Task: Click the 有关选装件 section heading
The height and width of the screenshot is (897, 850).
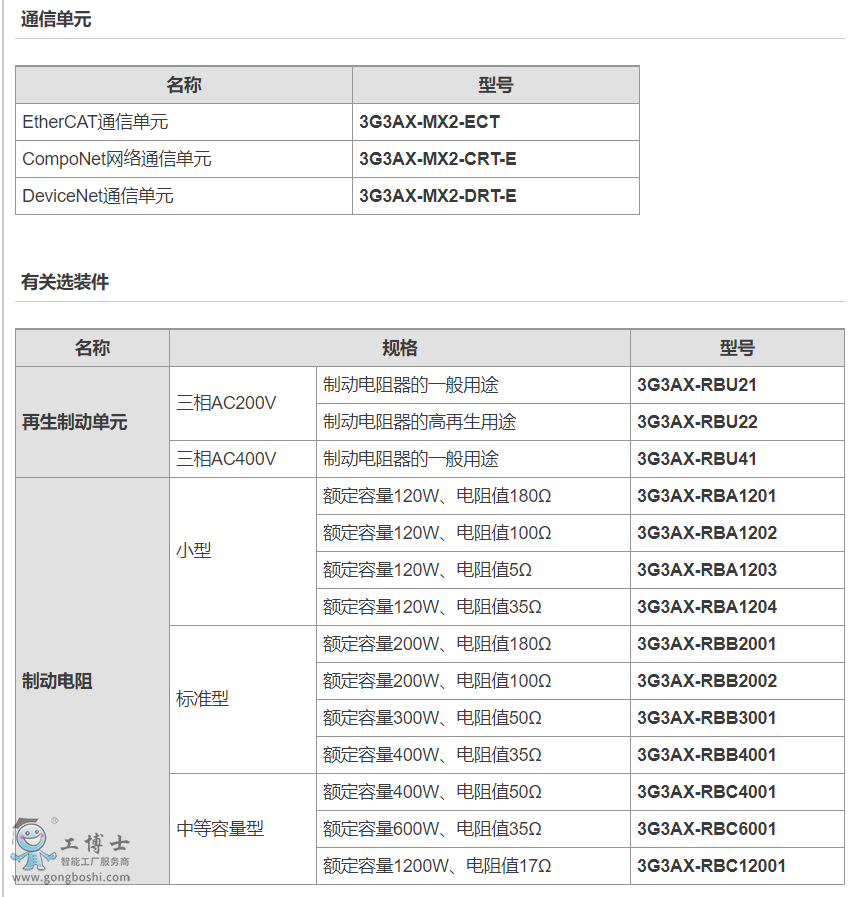Action: click(x=65, y=282)
